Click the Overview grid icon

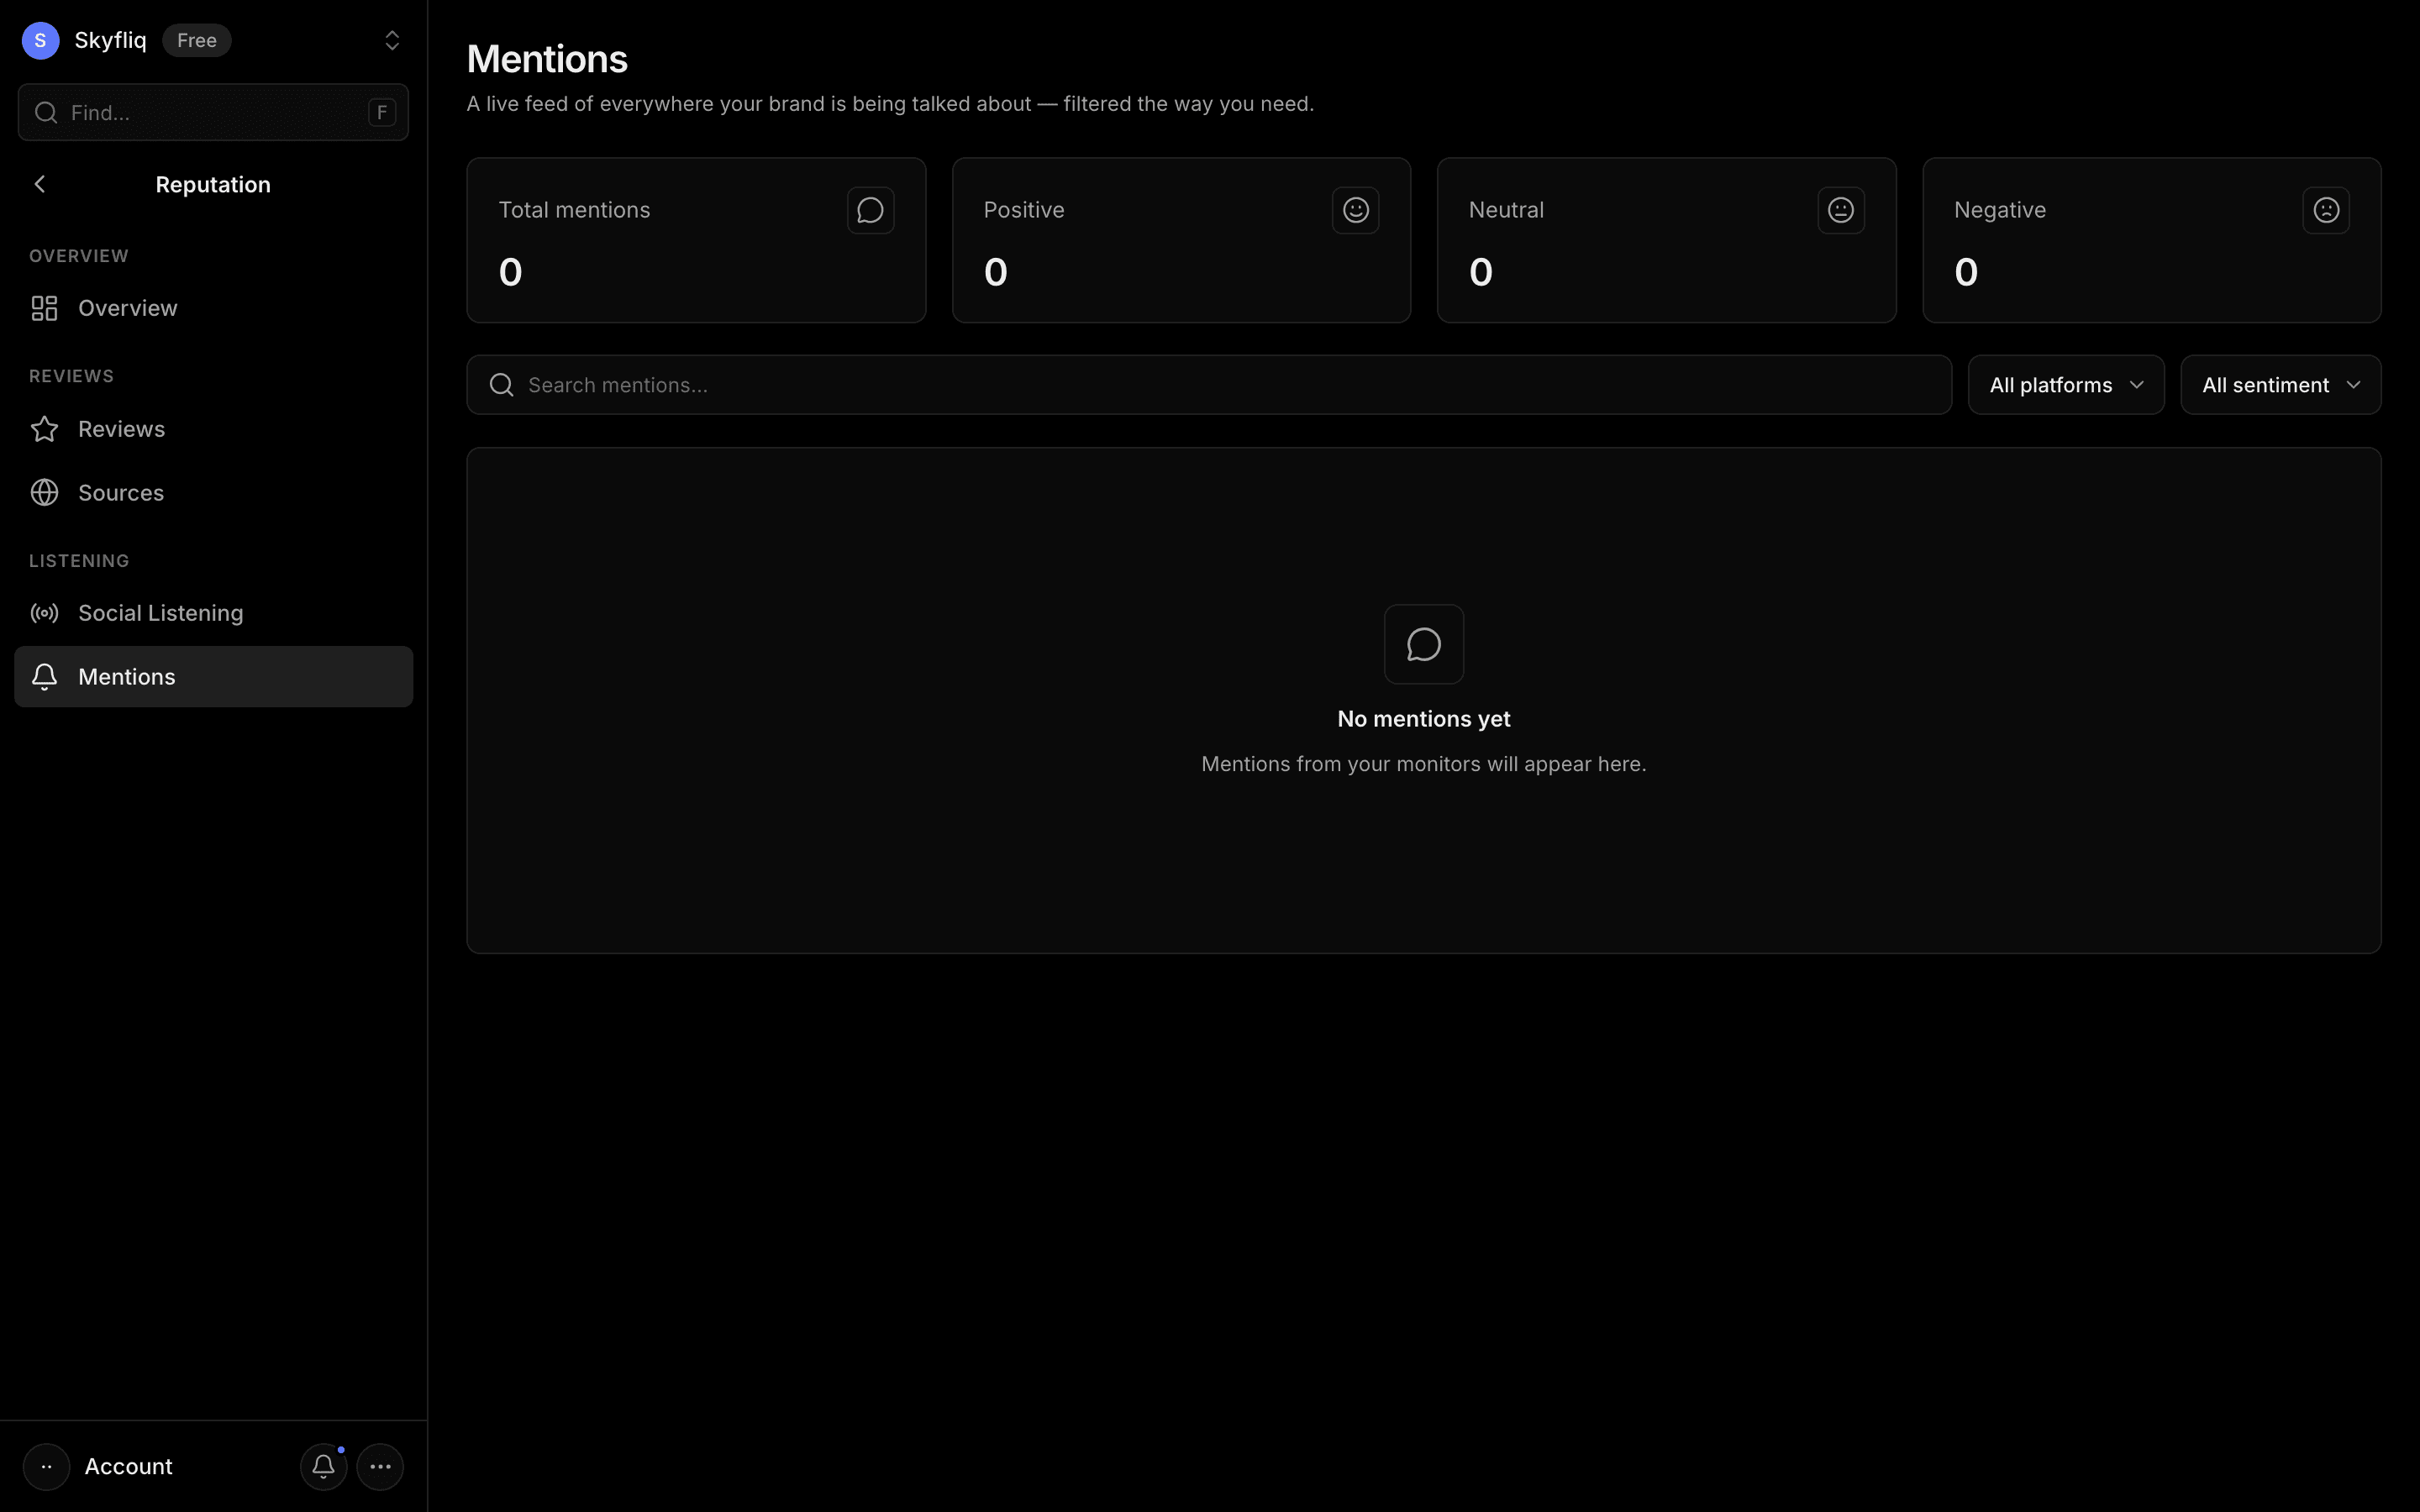coord(44,308)
